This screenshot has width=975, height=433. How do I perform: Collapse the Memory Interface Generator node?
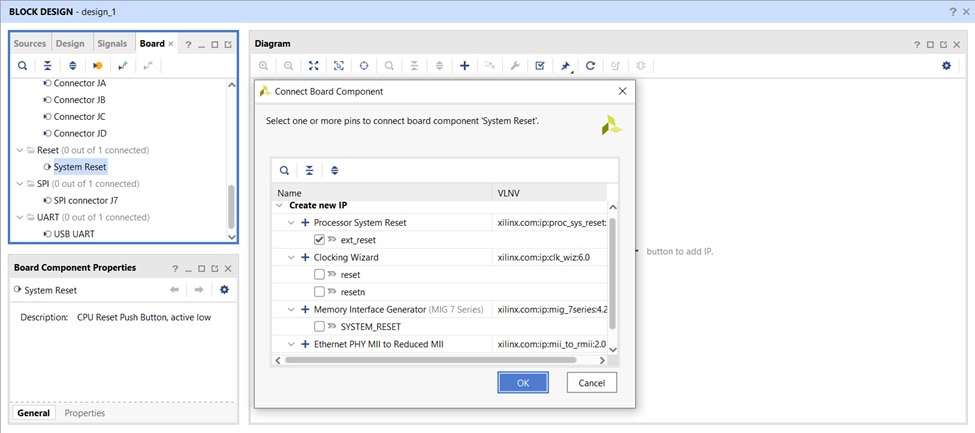click(x=292, y=309)
